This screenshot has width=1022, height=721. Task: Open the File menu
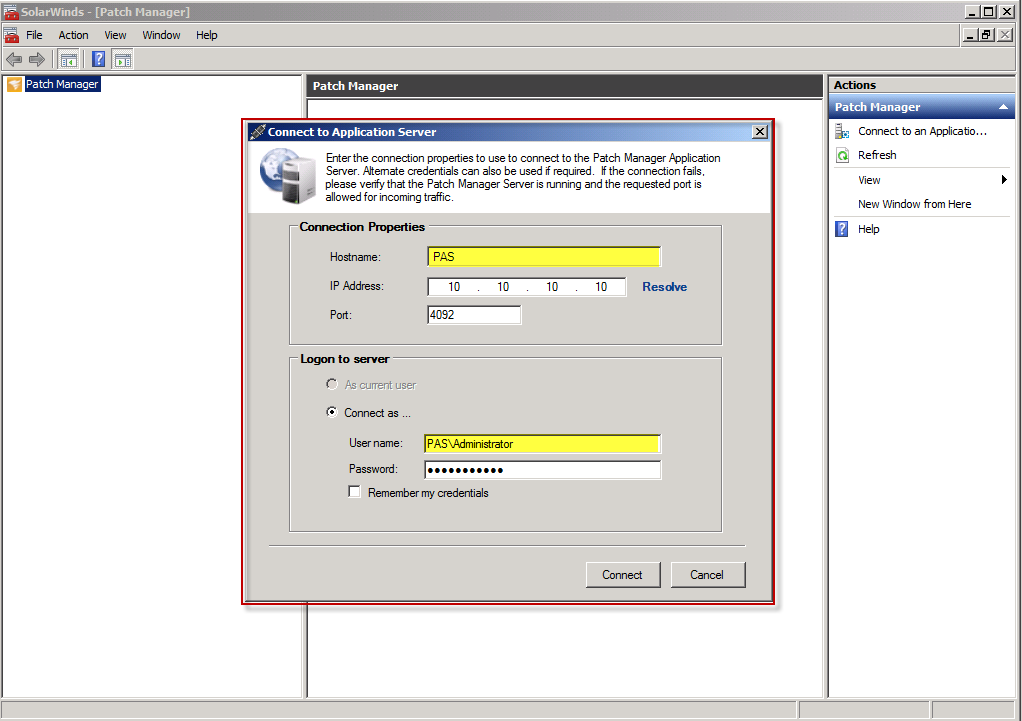pyautogui.click(x=34, y=35)
